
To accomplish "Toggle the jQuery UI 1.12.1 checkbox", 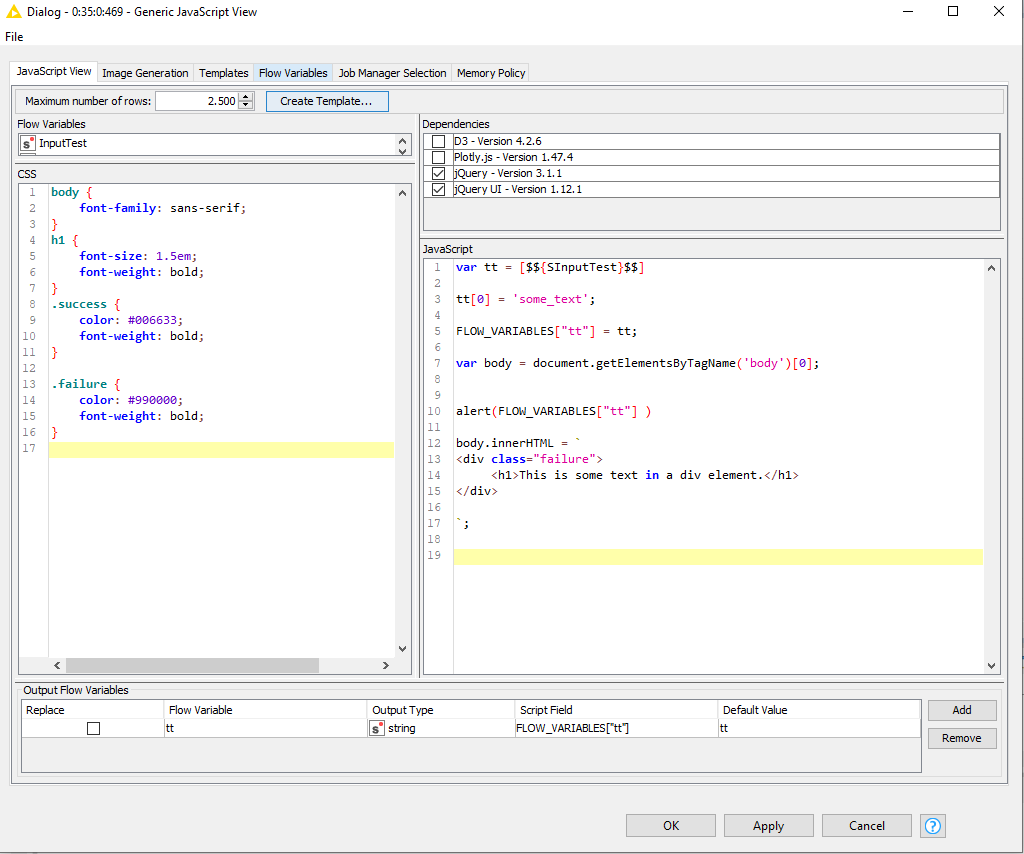I will pos(438,190).
